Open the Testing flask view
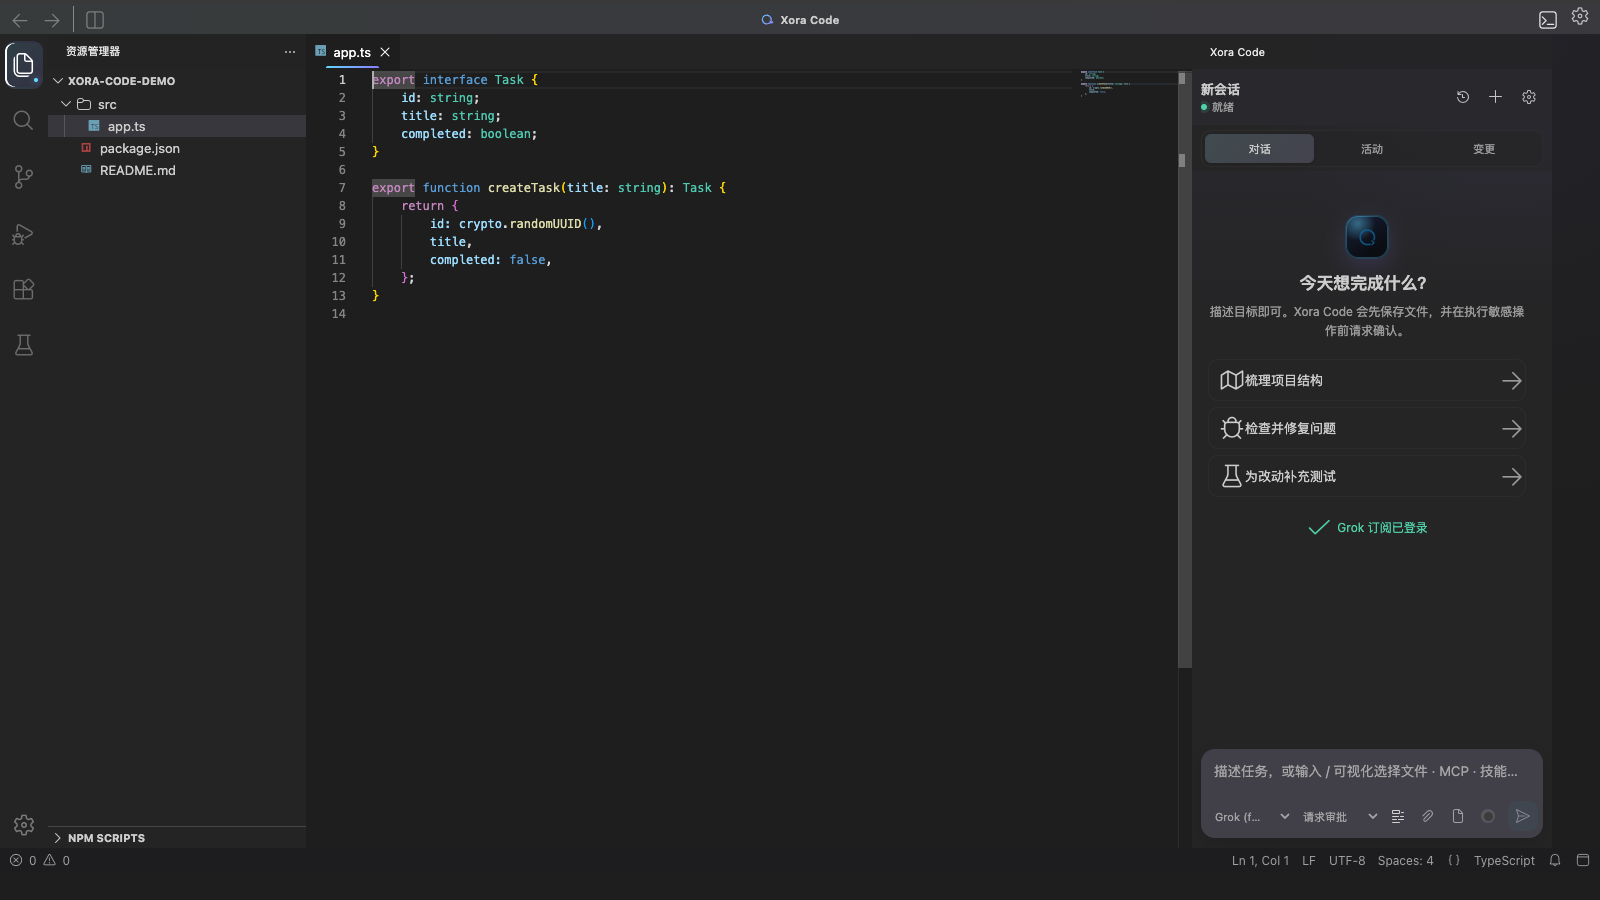1600x900 pixels. [24, 345]
